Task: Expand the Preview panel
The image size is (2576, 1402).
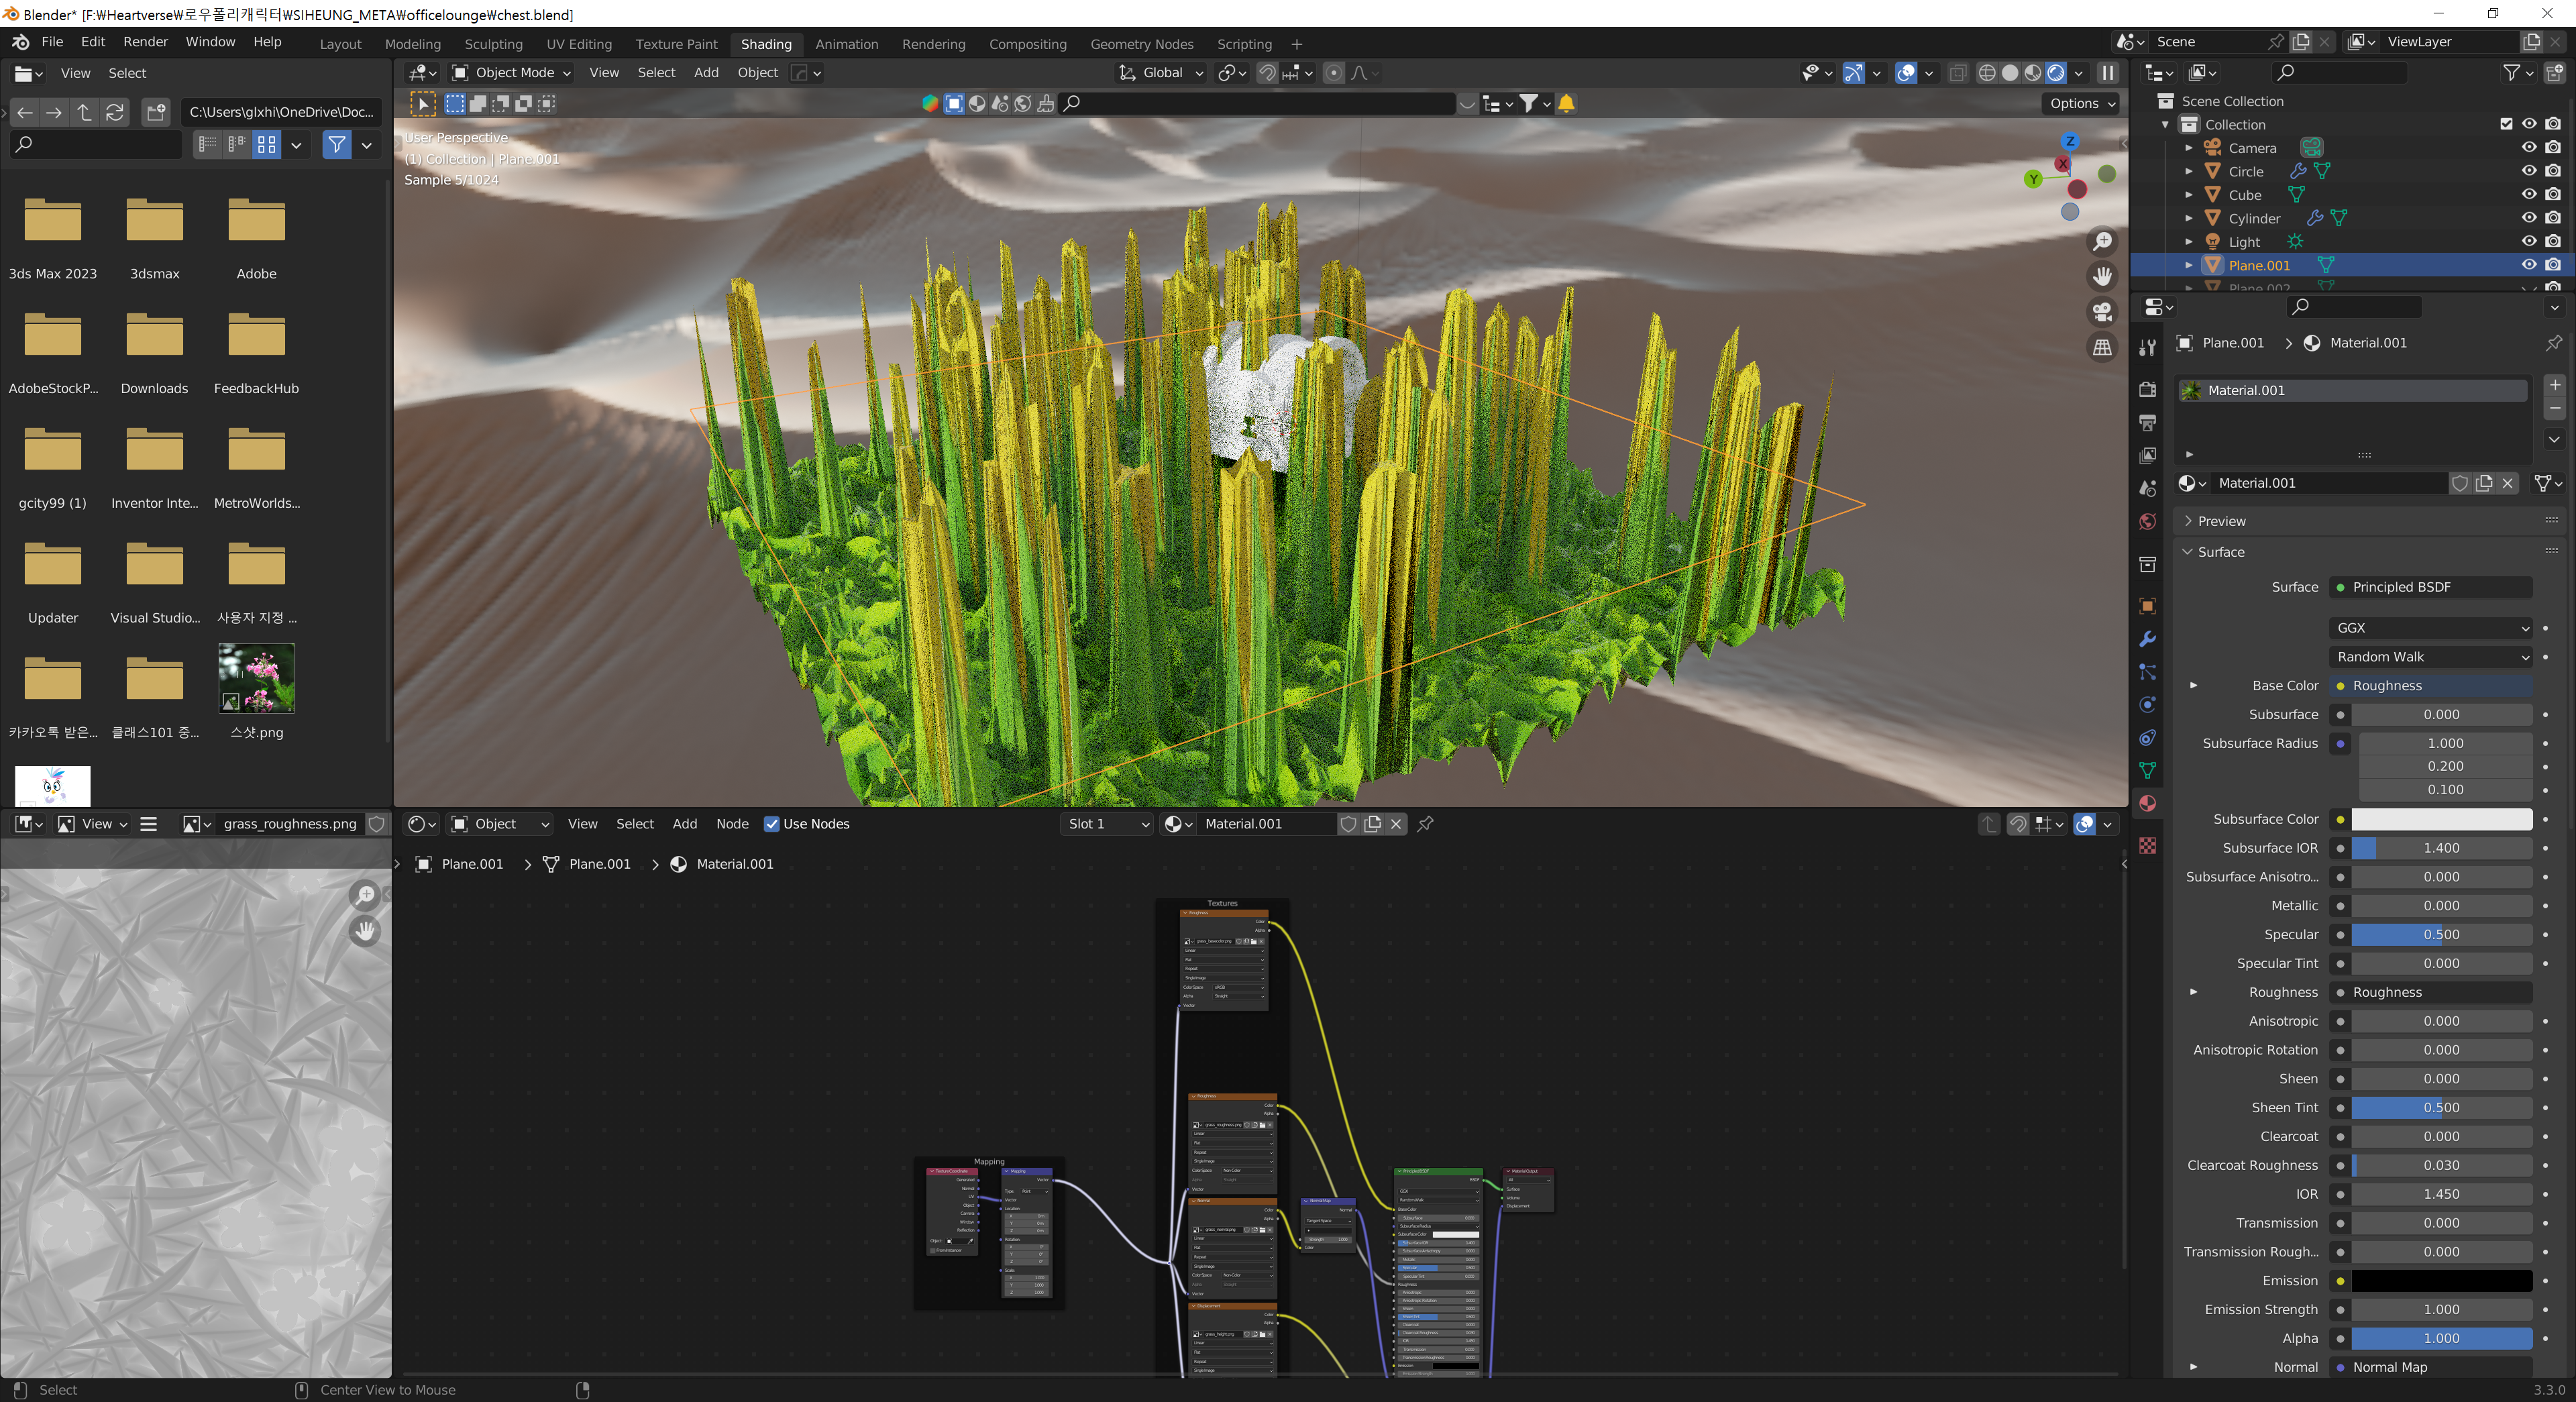Action: (x=2221, y=521)
